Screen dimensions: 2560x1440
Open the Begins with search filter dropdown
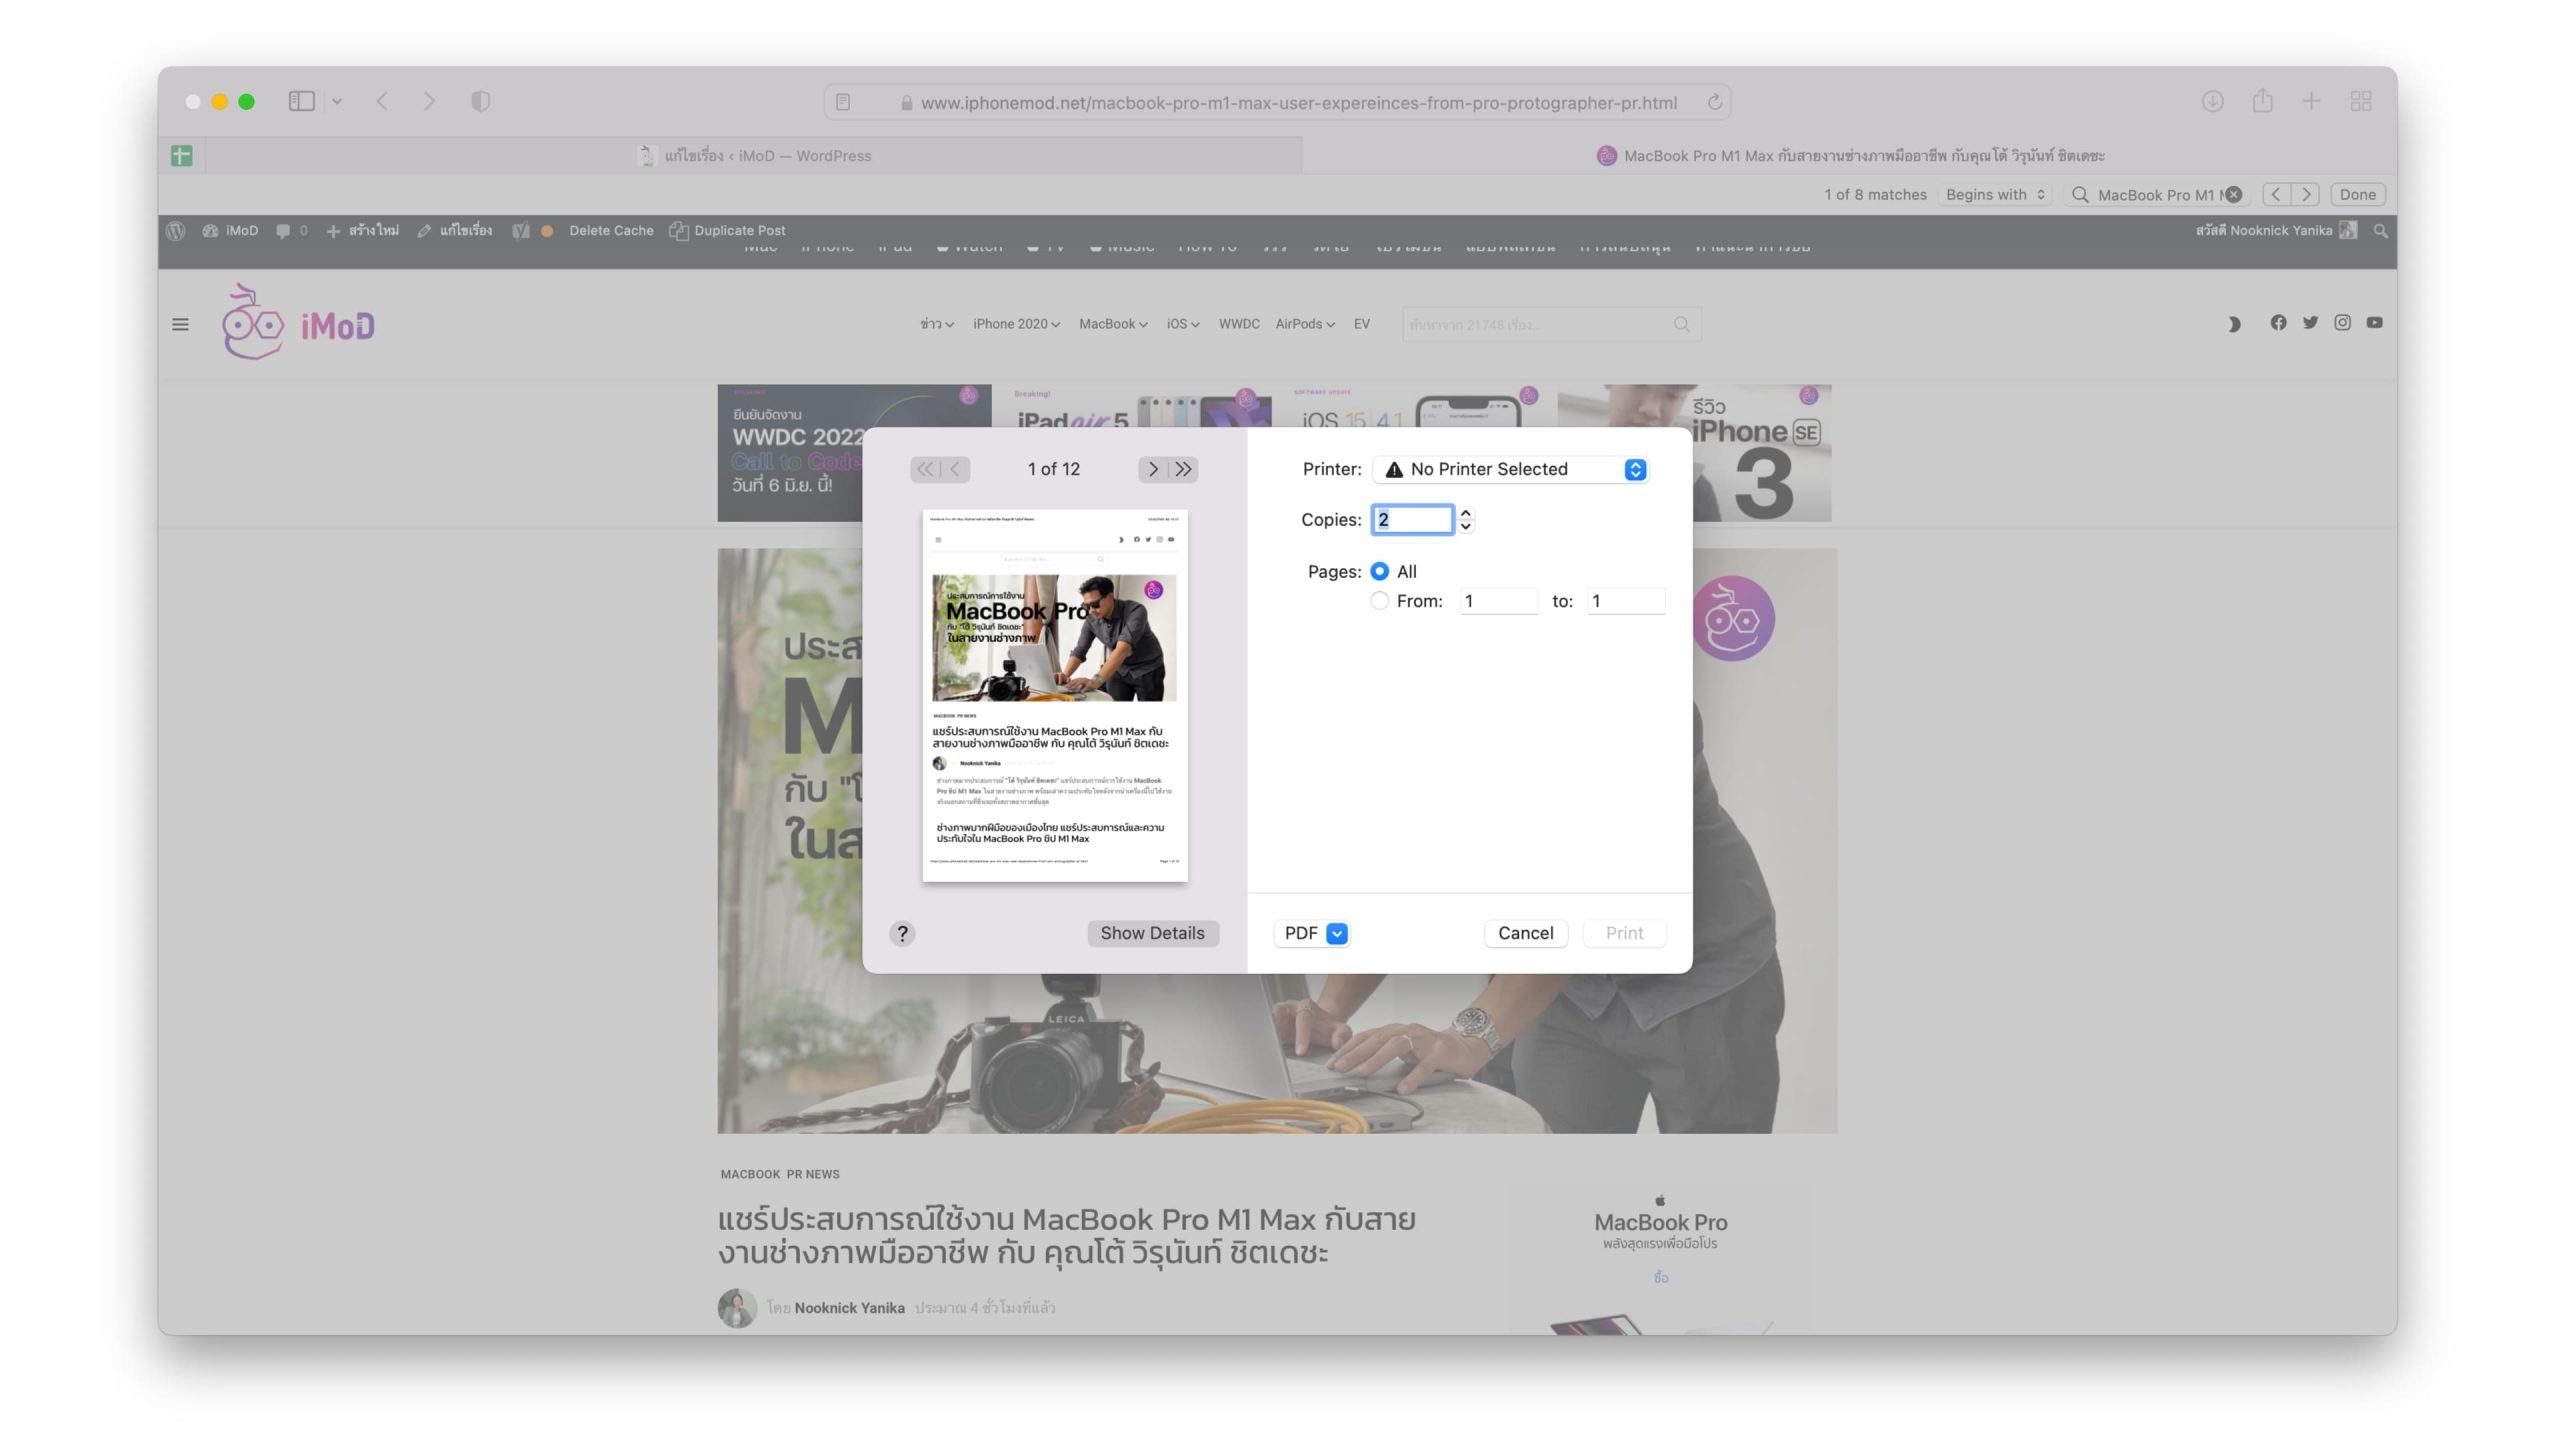pos(1995,195)
